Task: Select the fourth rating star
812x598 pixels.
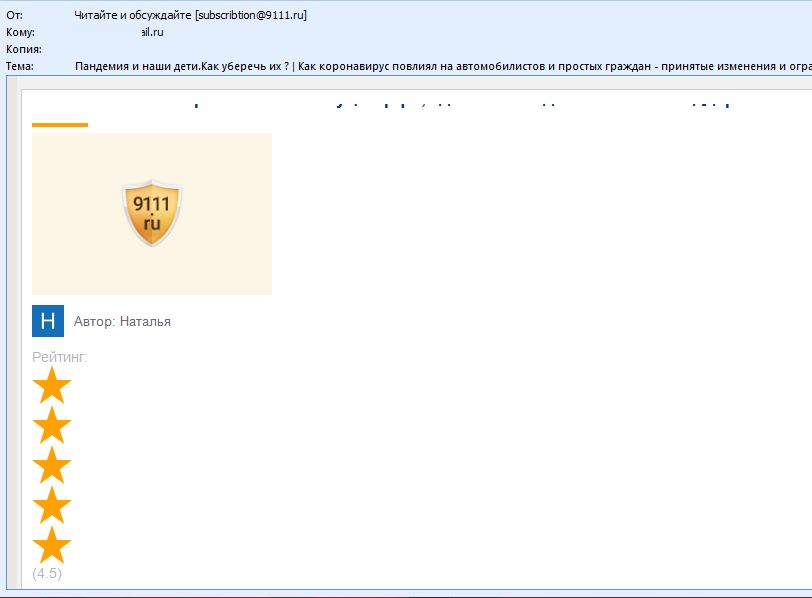Action: pos(52,505)
